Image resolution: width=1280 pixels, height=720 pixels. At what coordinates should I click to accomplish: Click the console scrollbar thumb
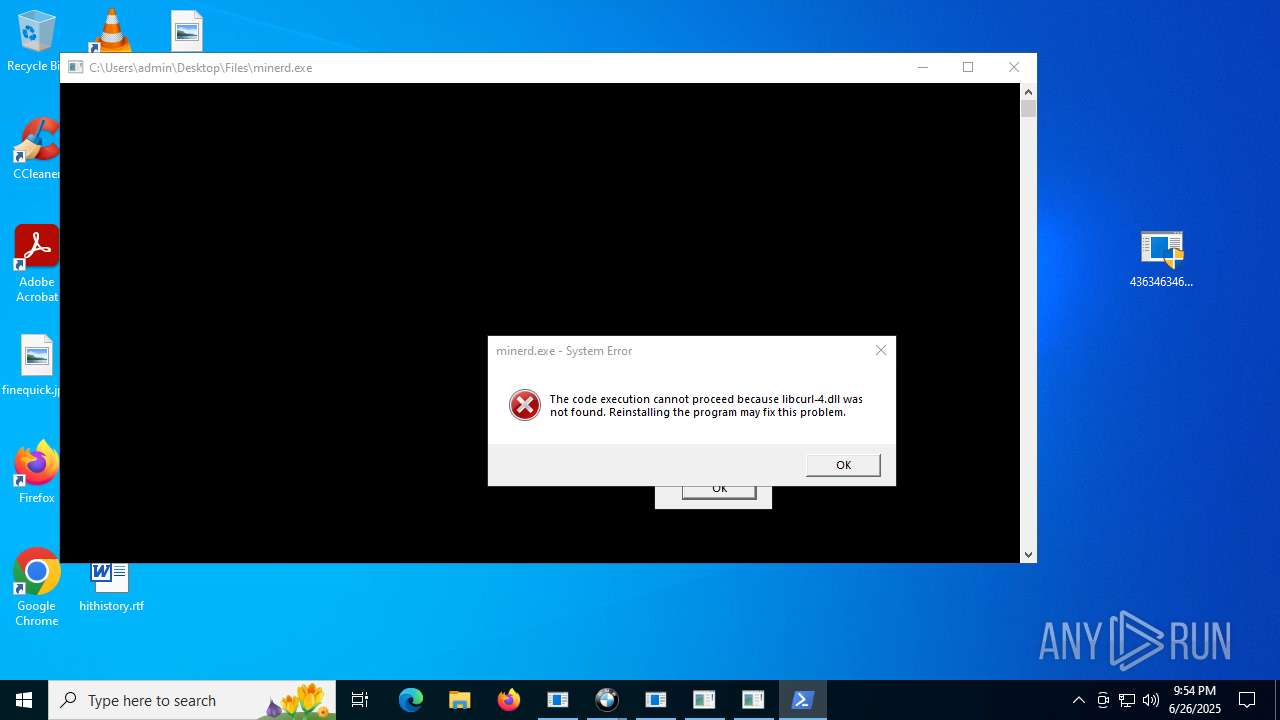[x=1028, y=108]
